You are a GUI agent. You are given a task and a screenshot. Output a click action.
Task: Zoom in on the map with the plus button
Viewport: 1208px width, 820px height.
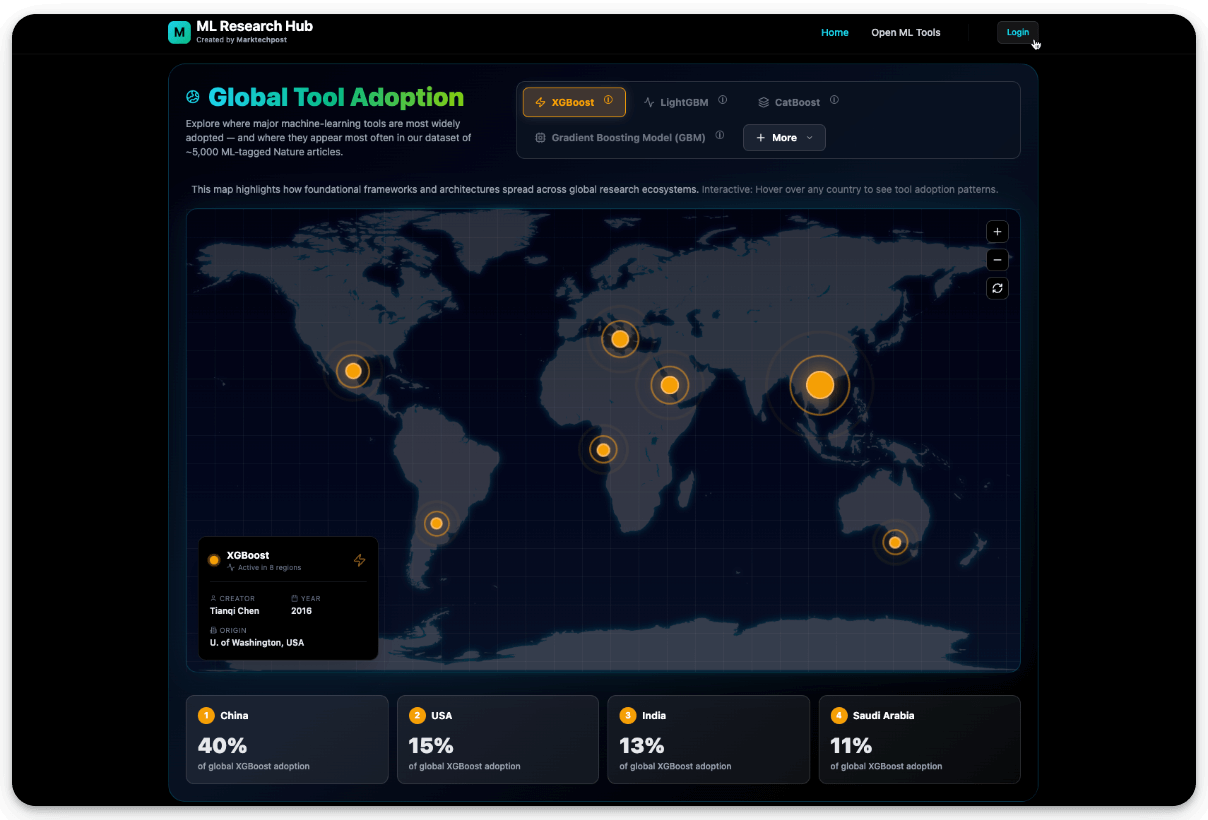(997, 232)
